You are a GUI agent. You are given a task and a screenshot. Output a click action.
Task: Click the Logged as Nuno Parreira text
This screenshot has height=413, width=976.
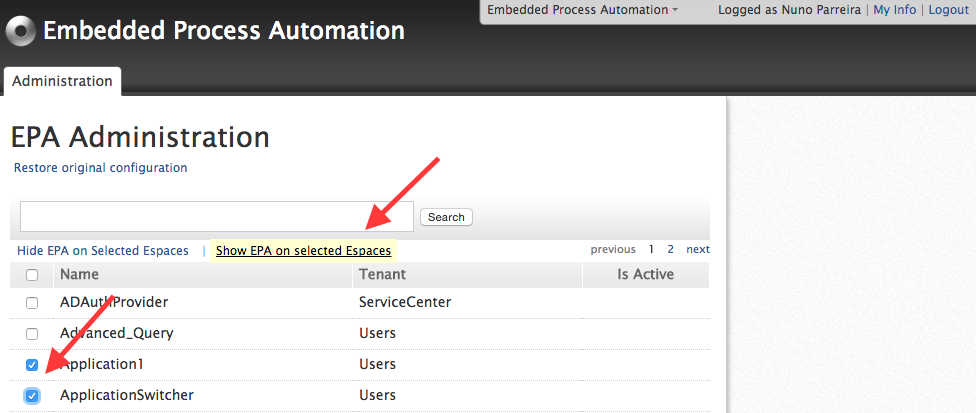789,10
